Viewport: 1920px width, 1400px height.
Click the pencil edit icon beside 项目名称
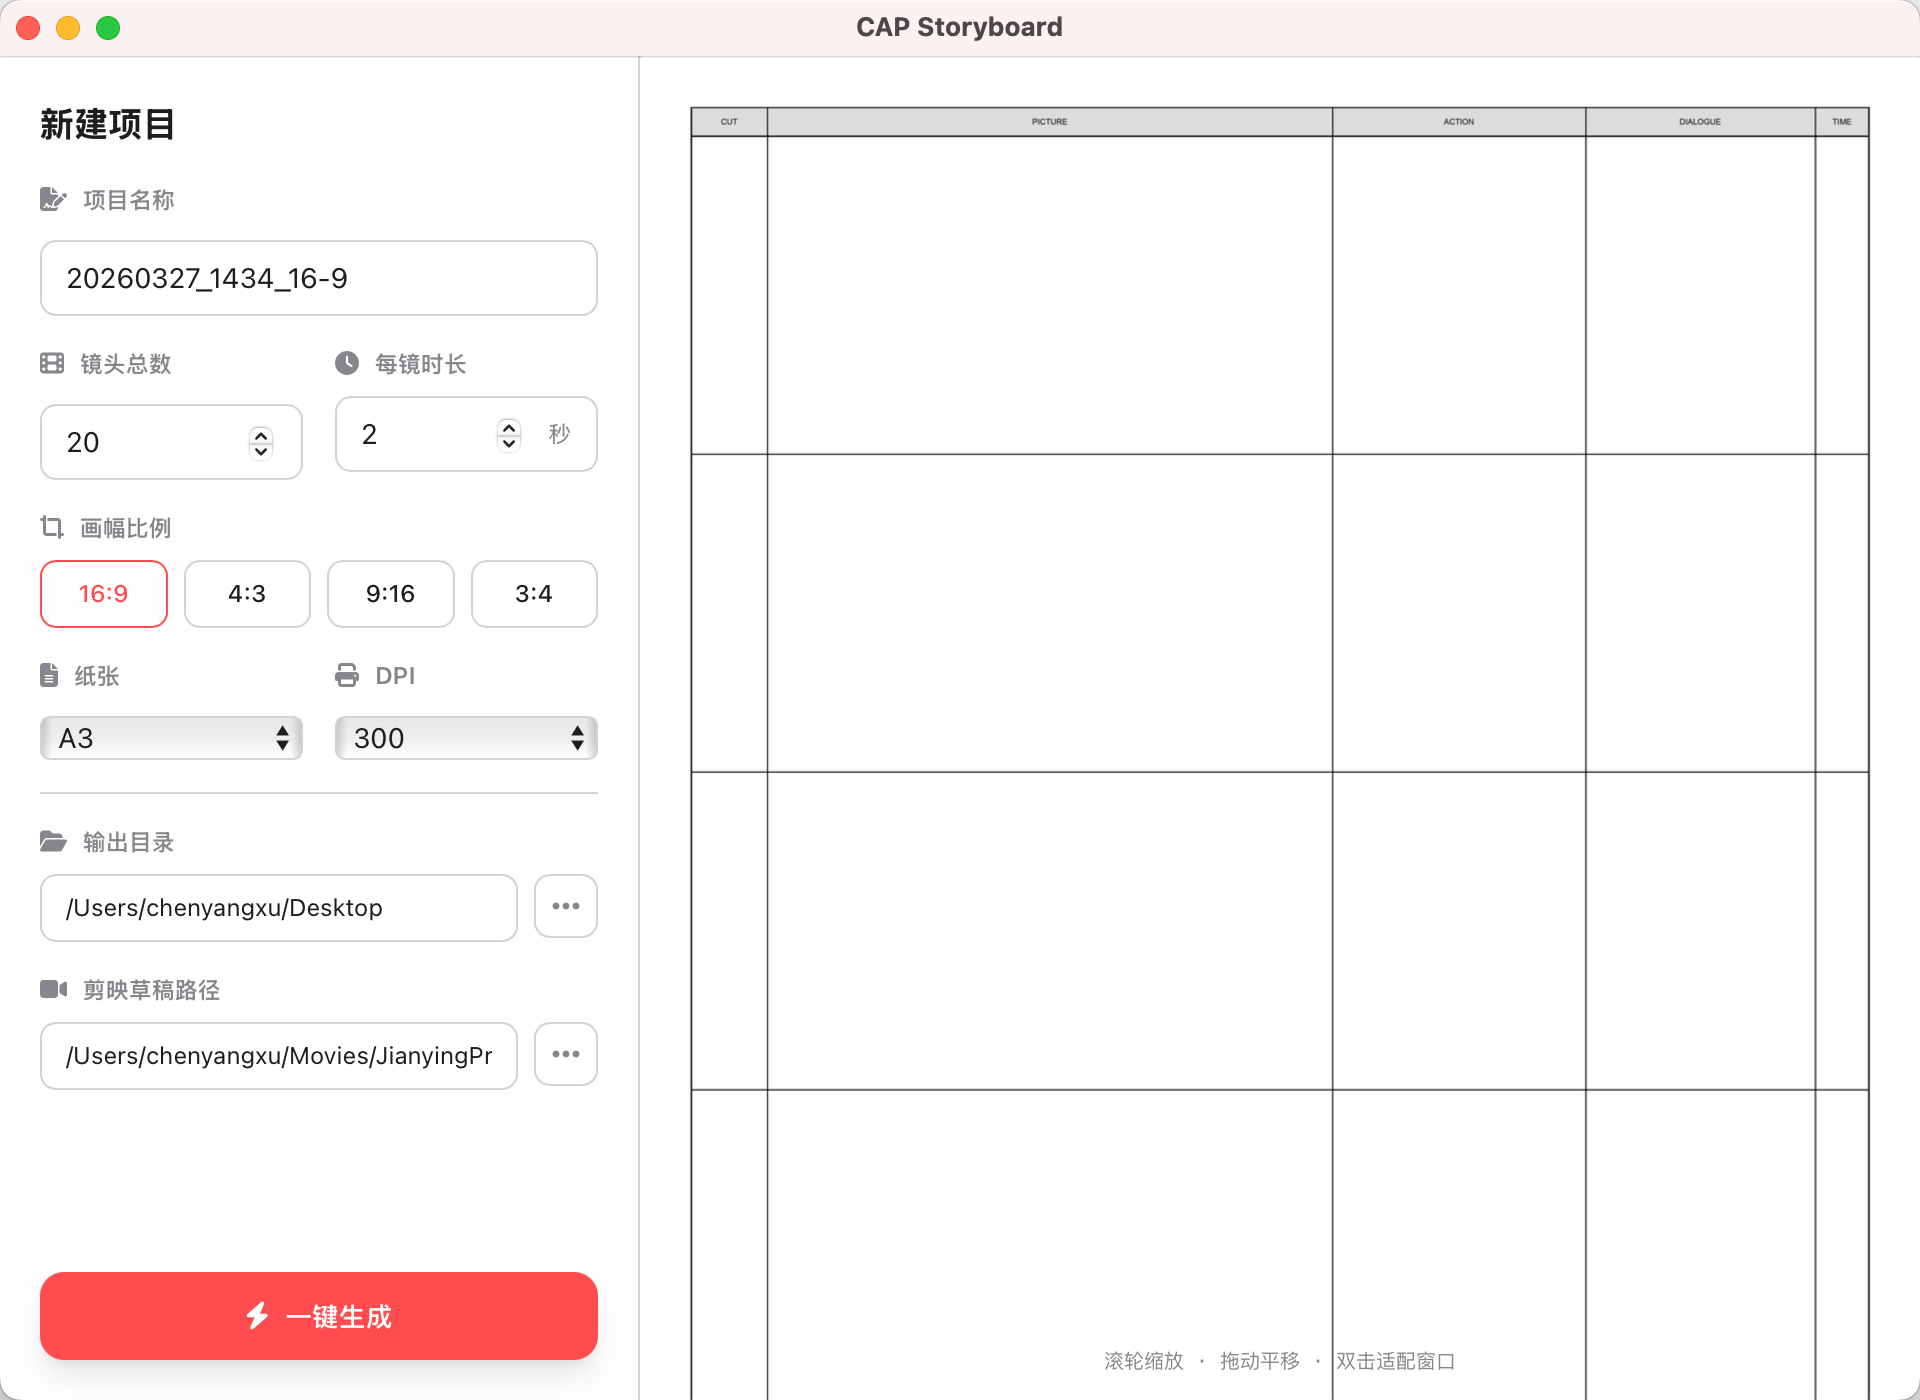click(x=54, y=199)
